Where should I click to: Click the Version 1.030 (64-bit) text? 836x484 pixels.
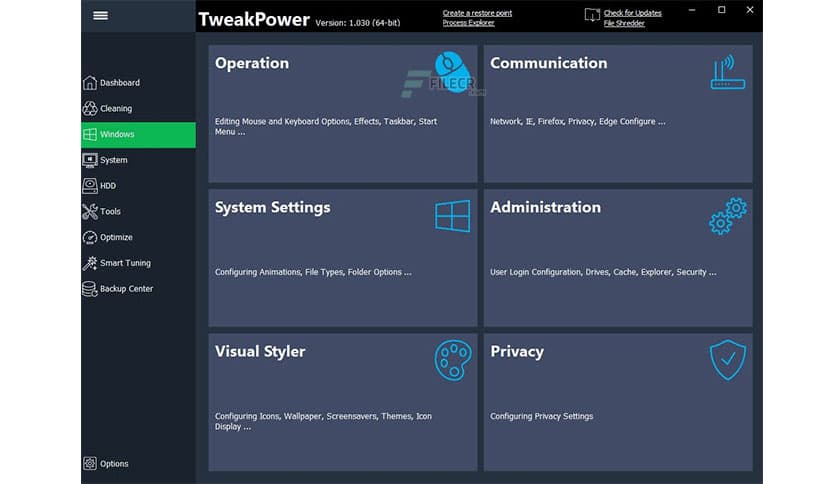click(358, 23)
